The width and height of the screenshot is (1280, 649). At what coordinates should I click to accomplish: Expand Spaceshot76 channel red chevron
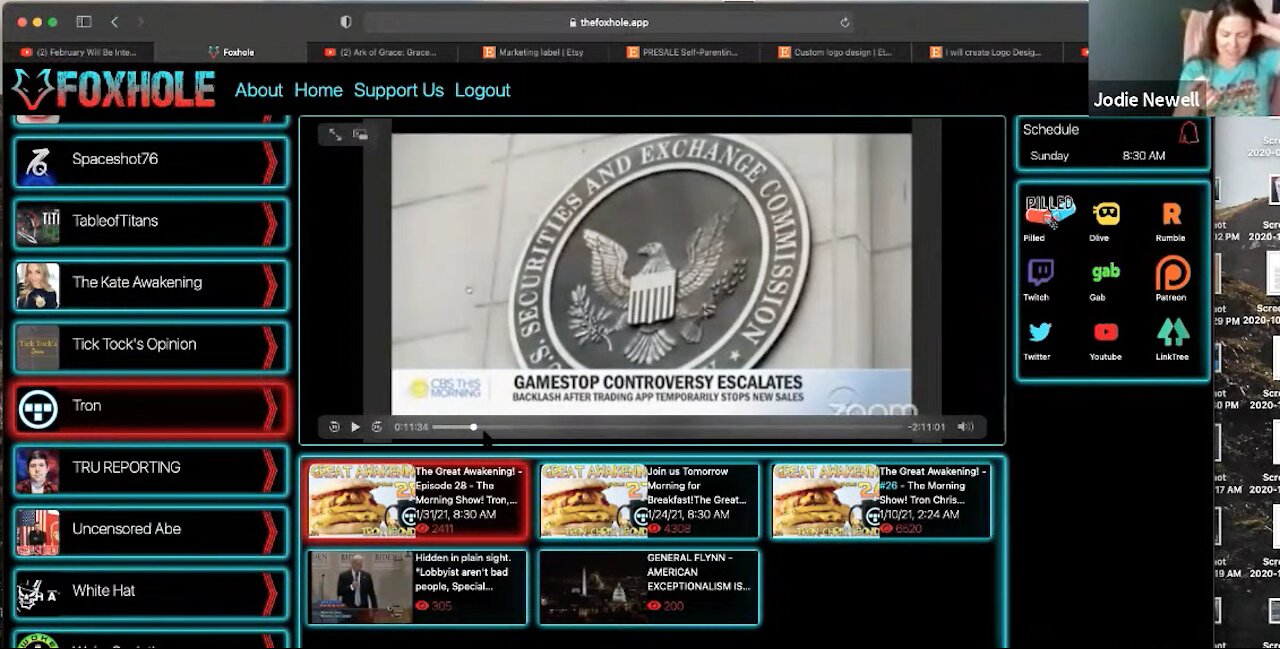[270, 162]
